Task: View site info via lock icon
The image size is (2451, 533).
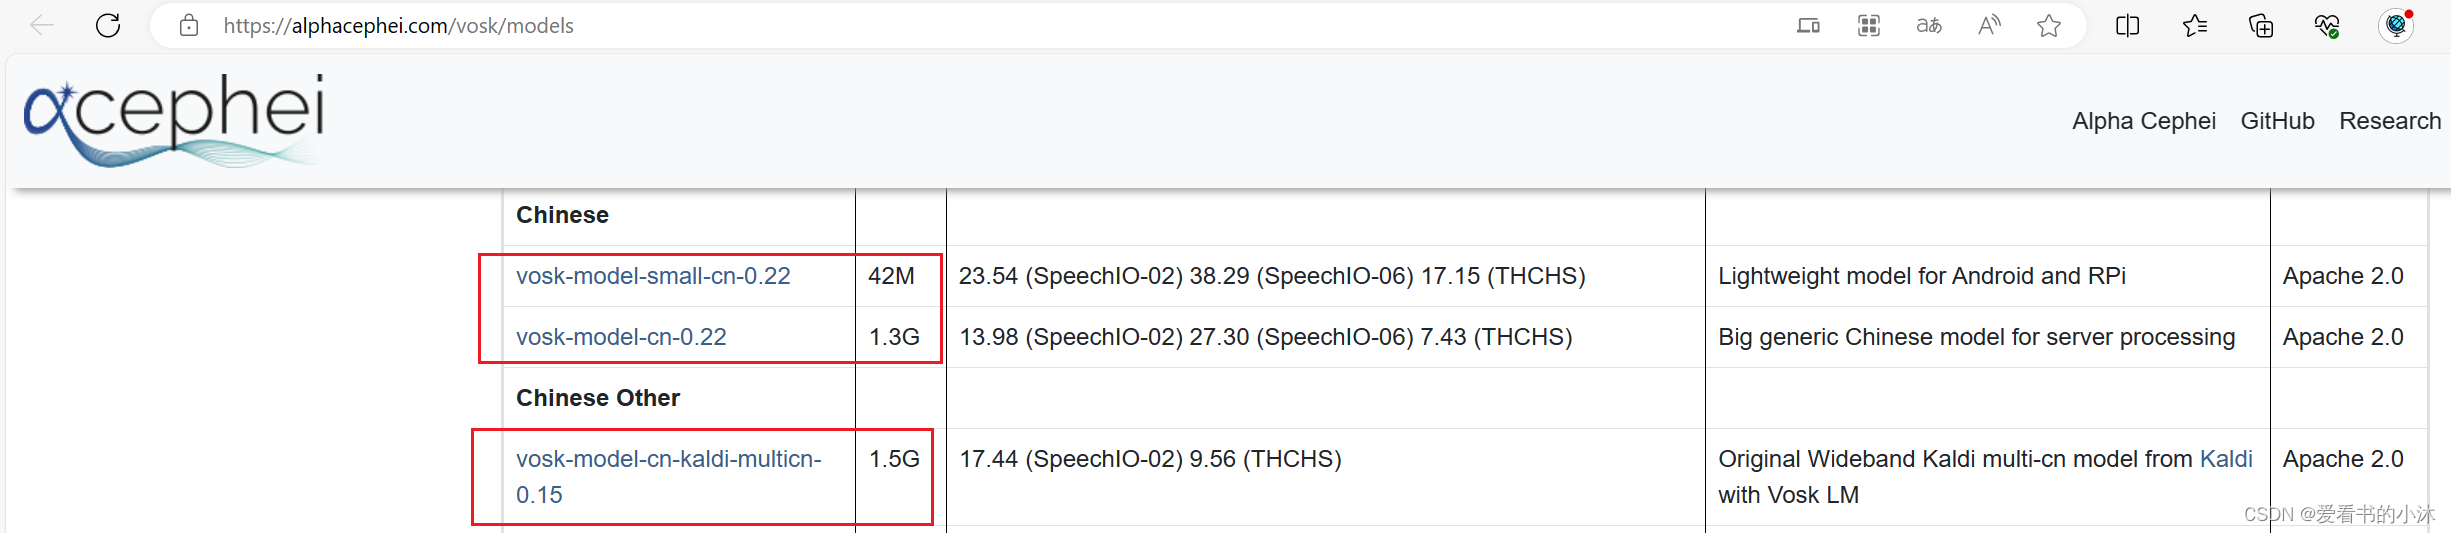Action: click(x=189, y=25)
